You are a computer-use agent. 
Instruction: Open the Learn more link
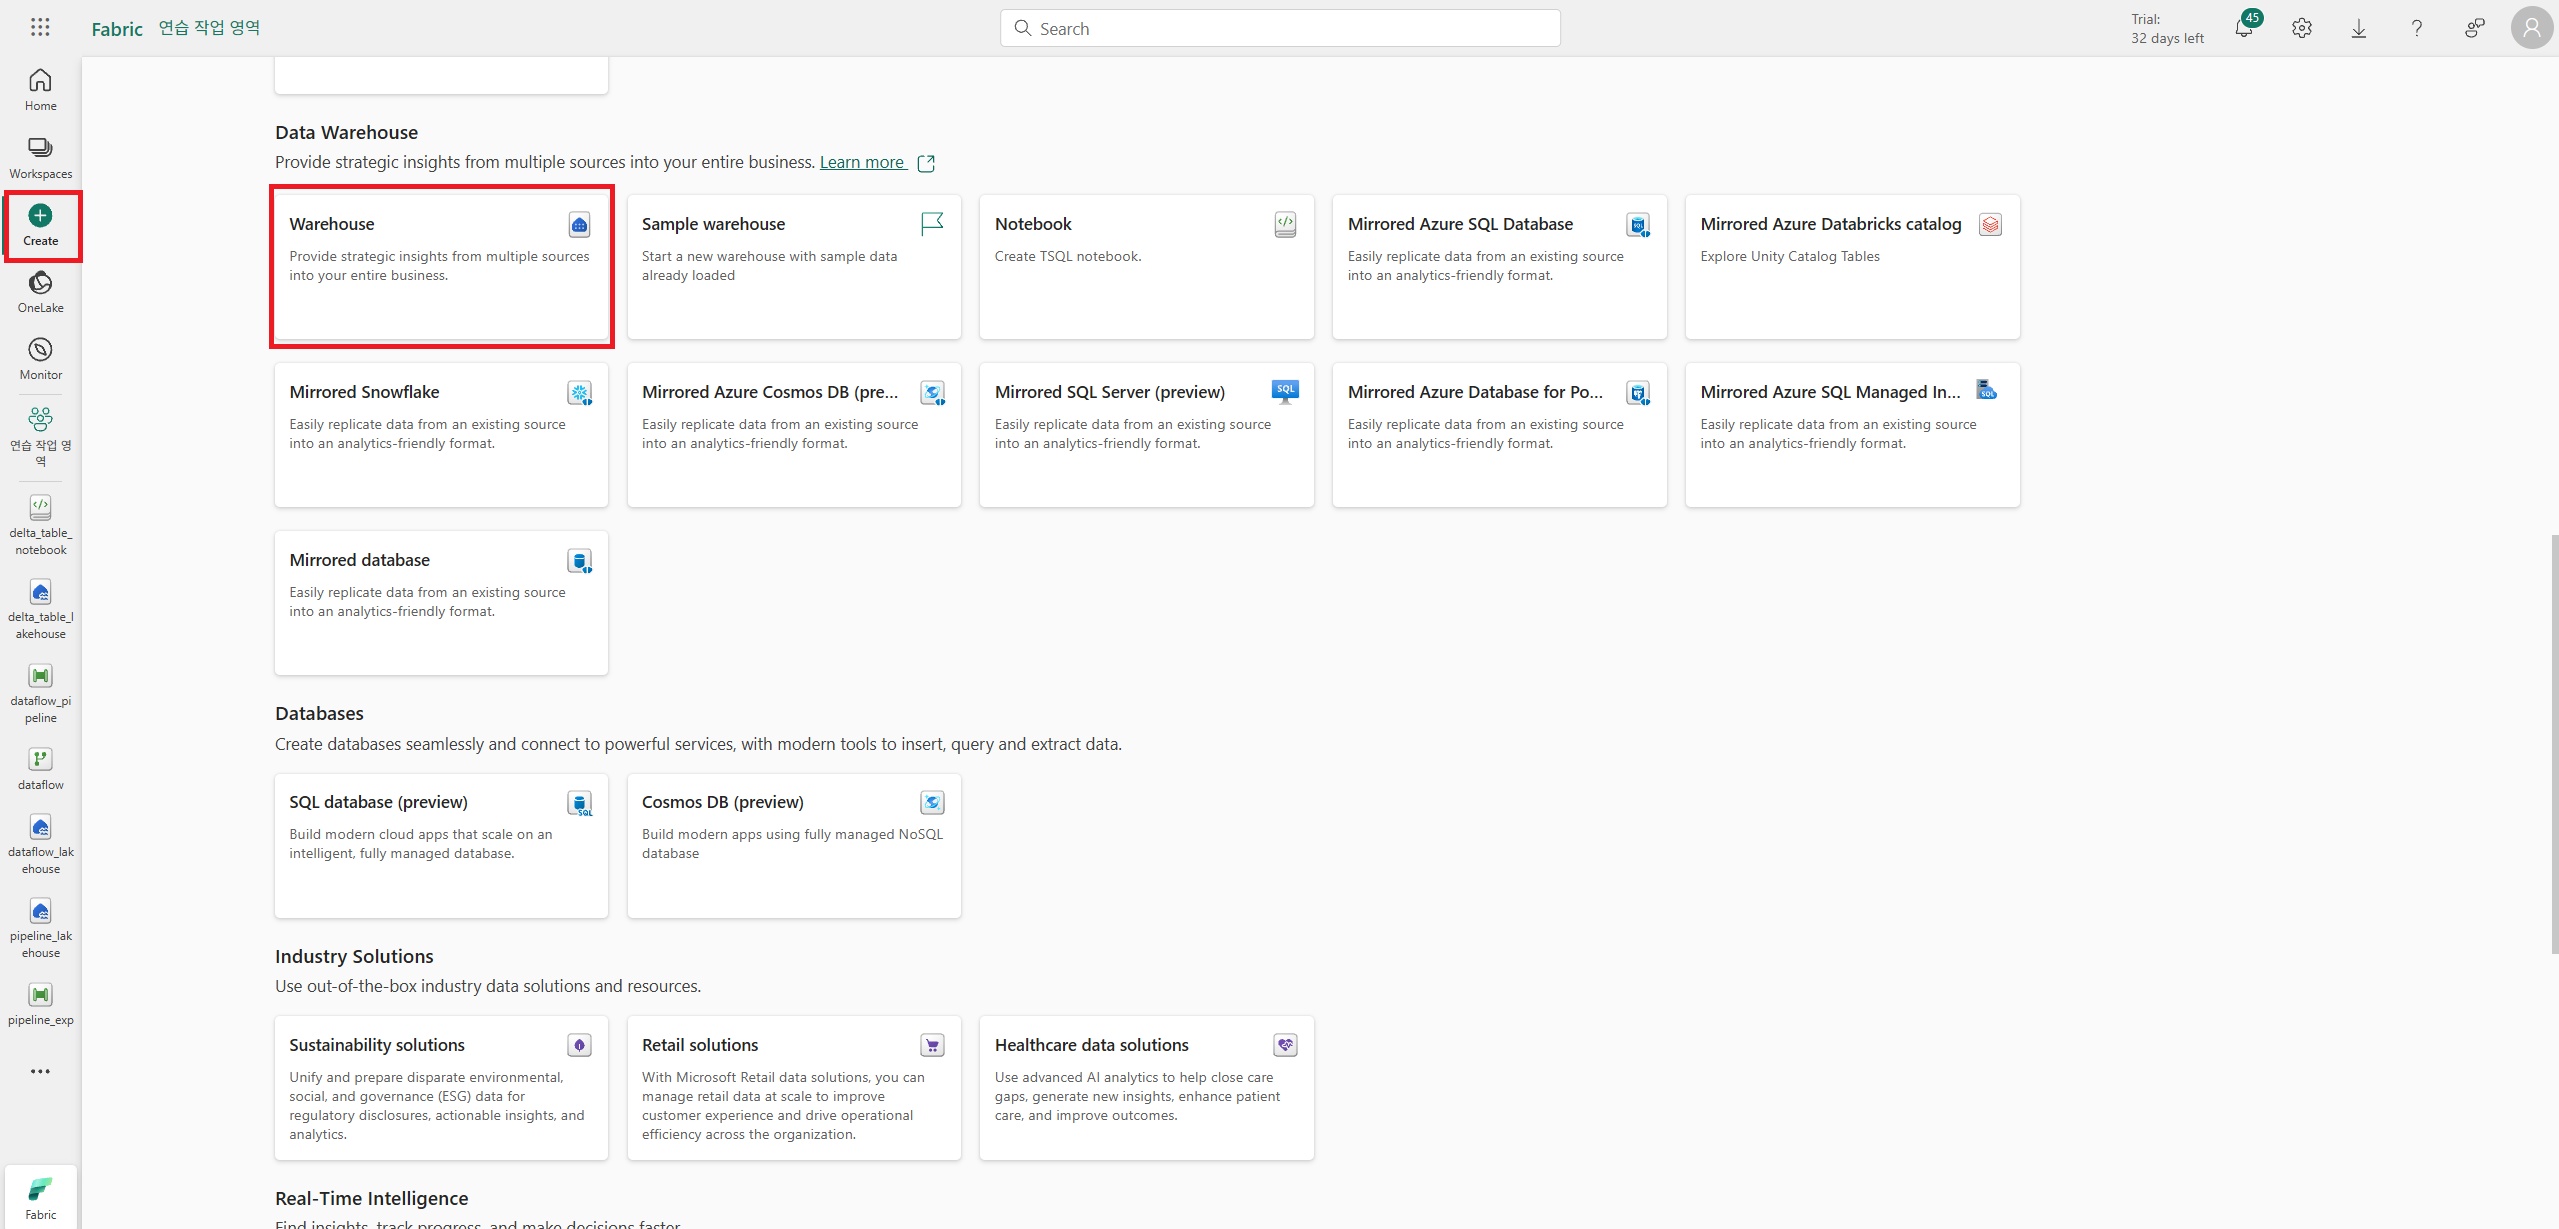(862, 162)
